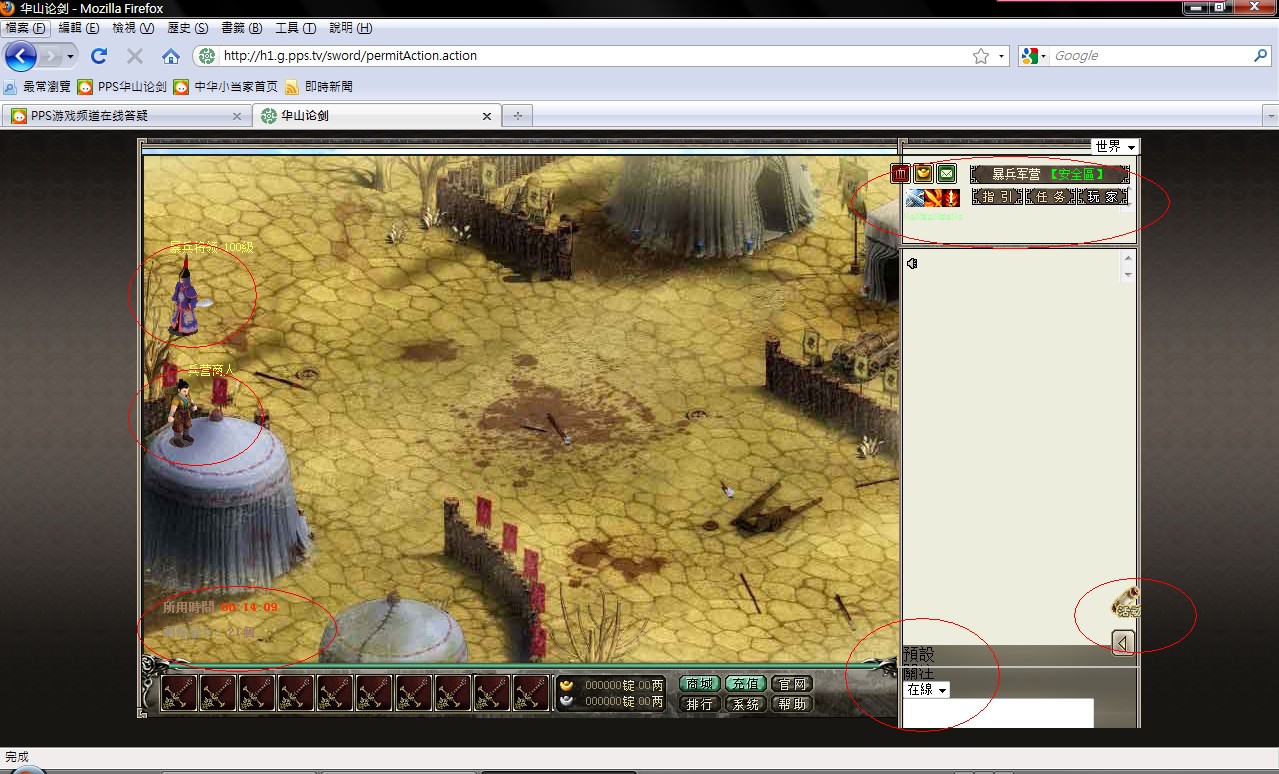Toggle the chat speaker sound icon
The width and height of the screenshot is (1279, 774).
[912, 264]
